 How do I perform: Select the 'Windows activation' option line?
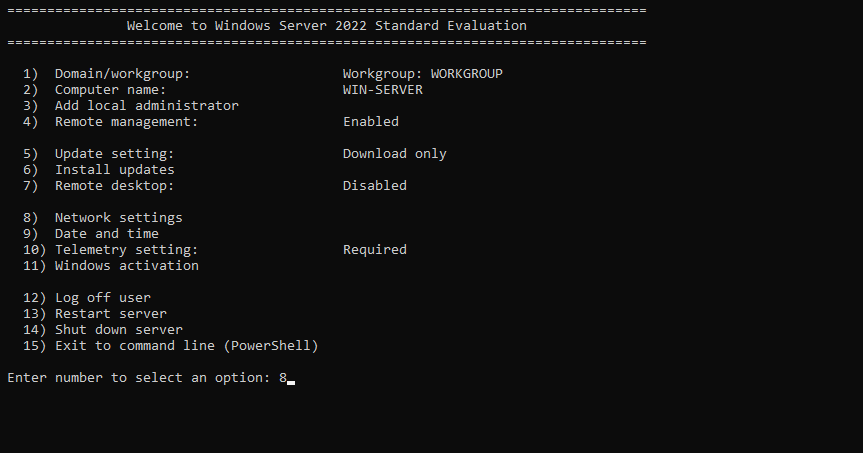(x=111, y=265)
